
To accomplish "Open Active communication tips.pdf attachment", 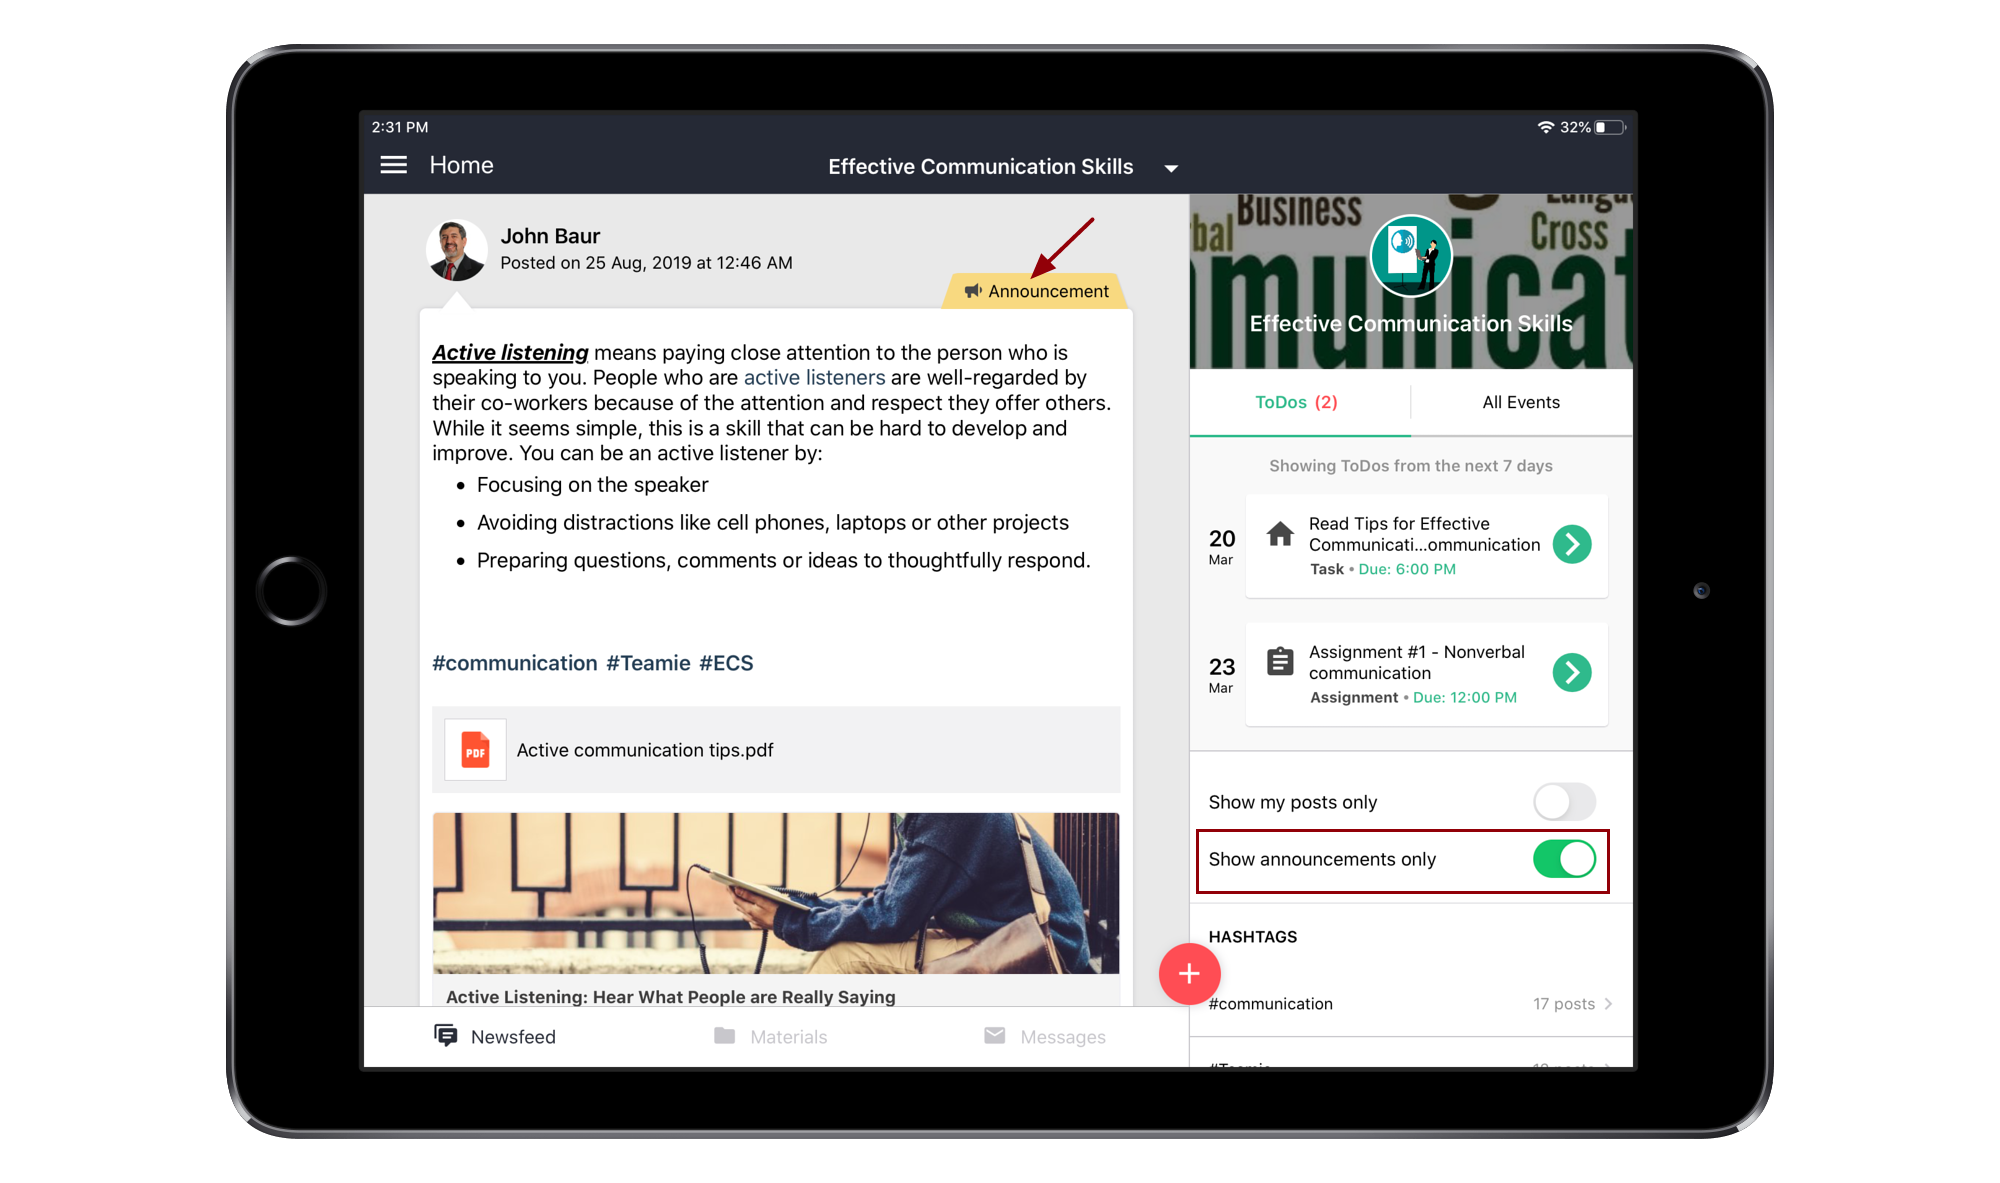I will tap(776, 750).
